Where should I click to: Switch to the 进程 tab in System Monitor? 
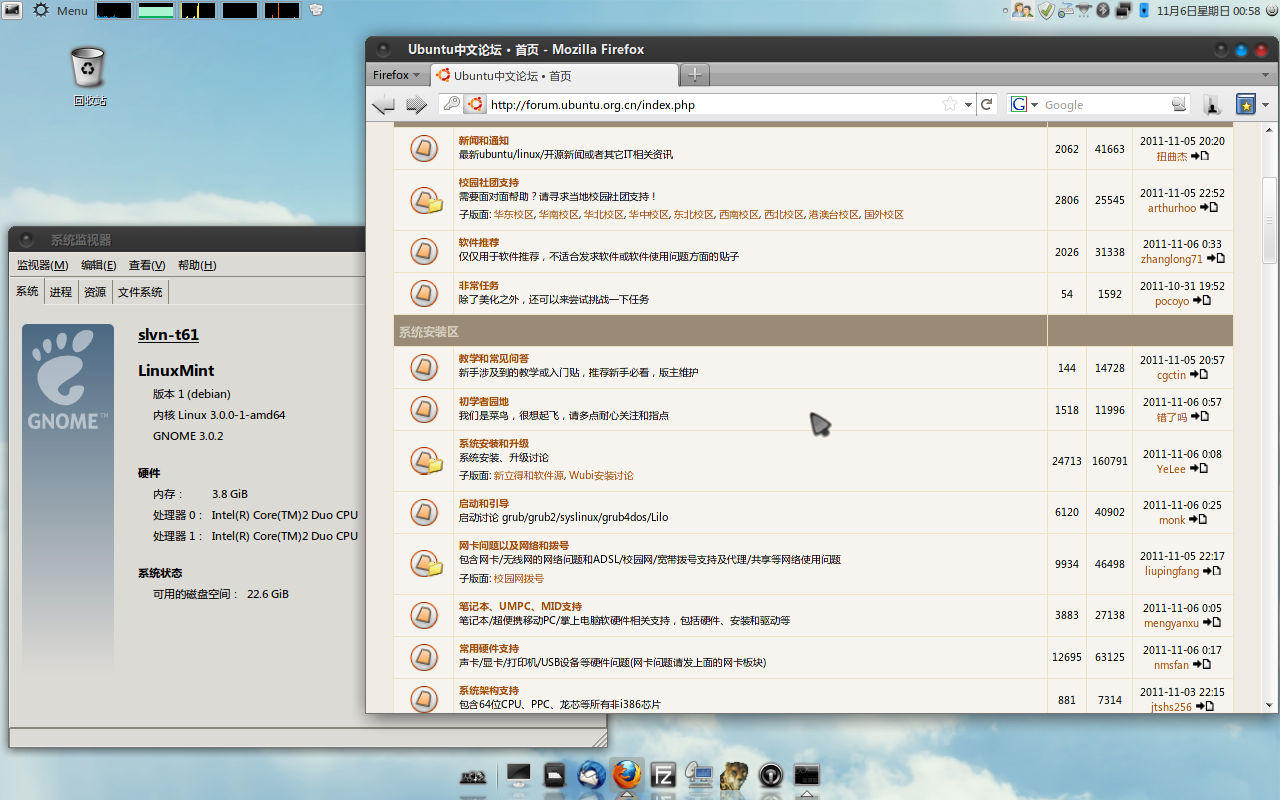pos(61,292)
